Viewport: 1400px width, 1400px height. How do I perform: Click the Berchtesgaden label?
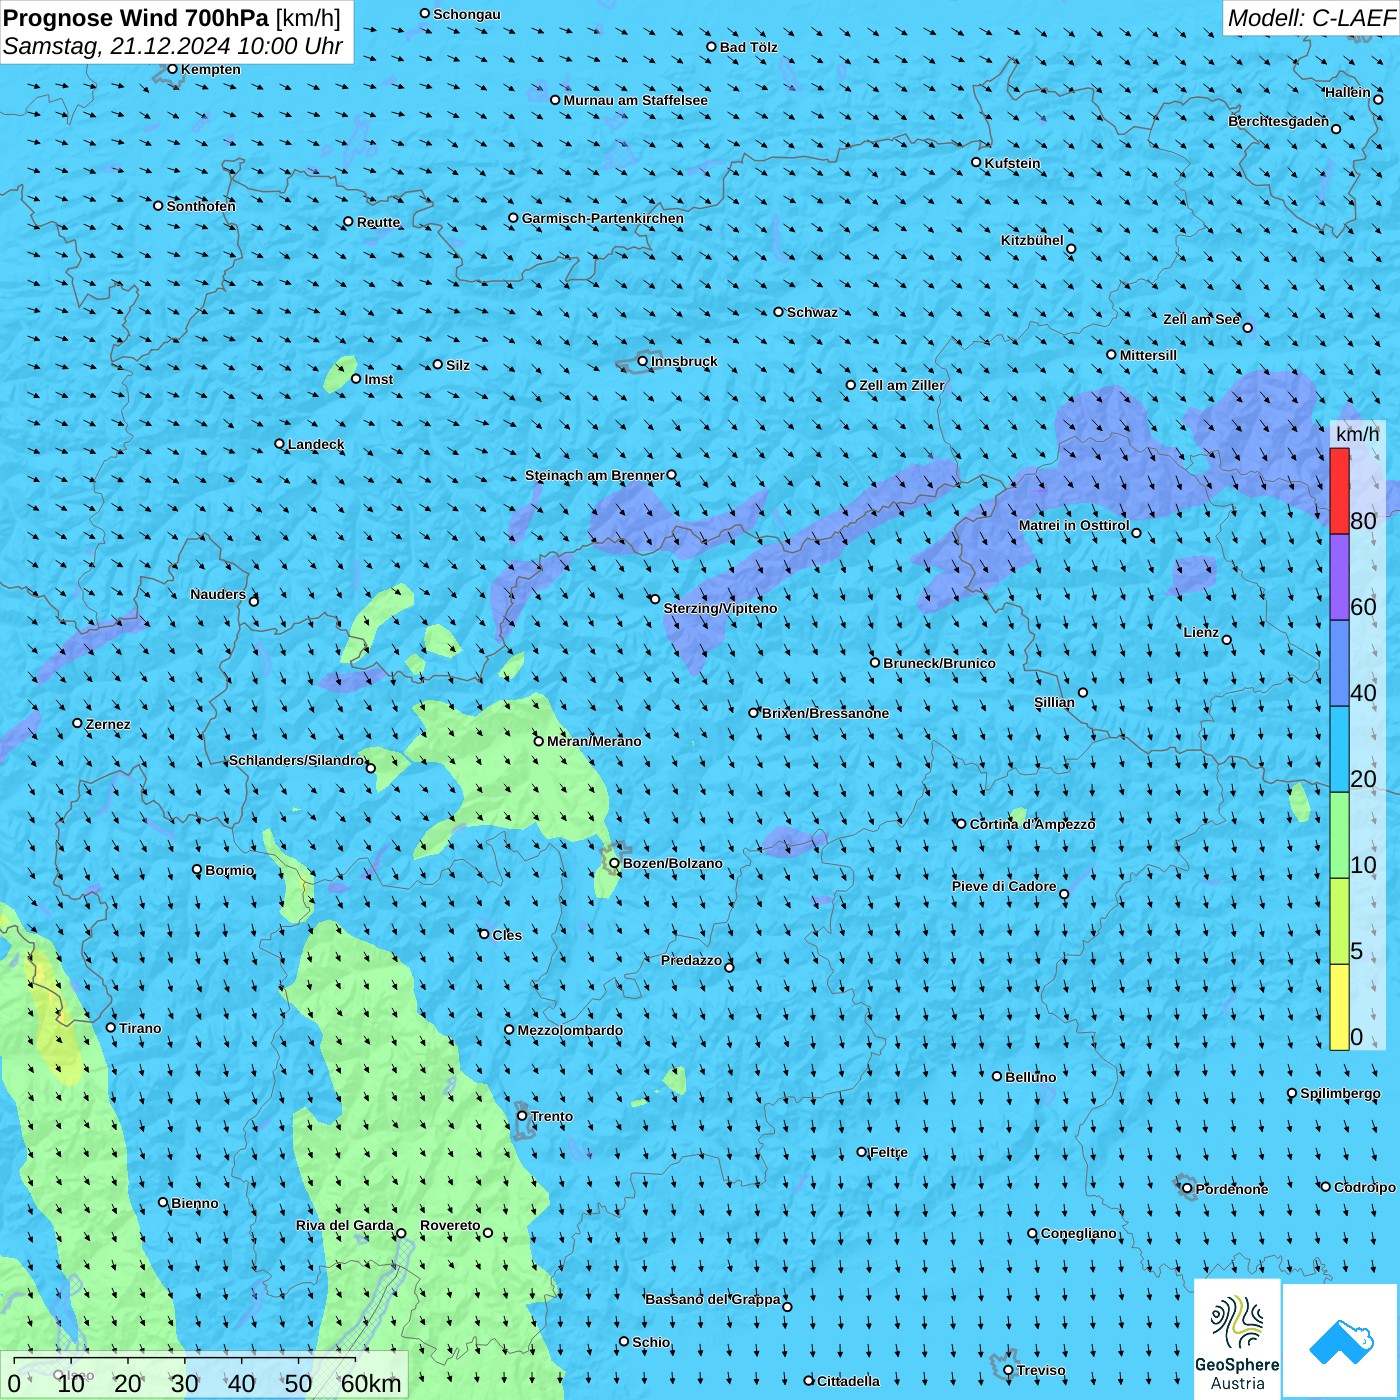click(1278, 121)
